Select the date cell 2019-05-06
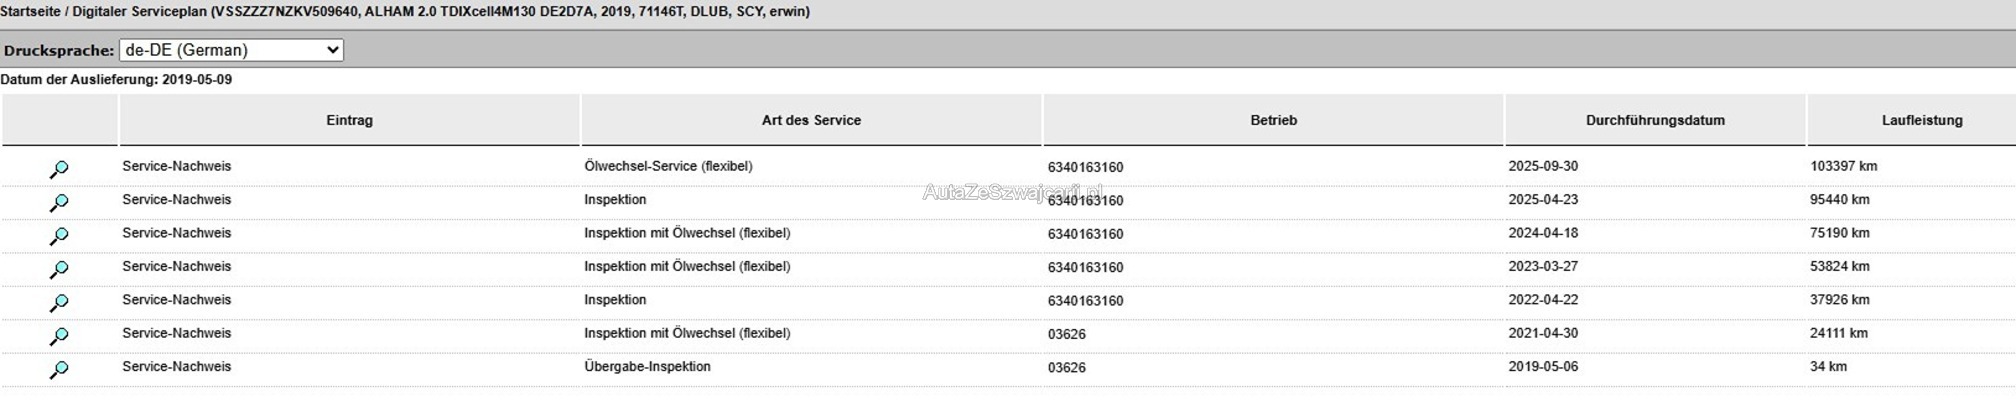The height and width of the screenshot is (402, 2016). coord(1543,367)
